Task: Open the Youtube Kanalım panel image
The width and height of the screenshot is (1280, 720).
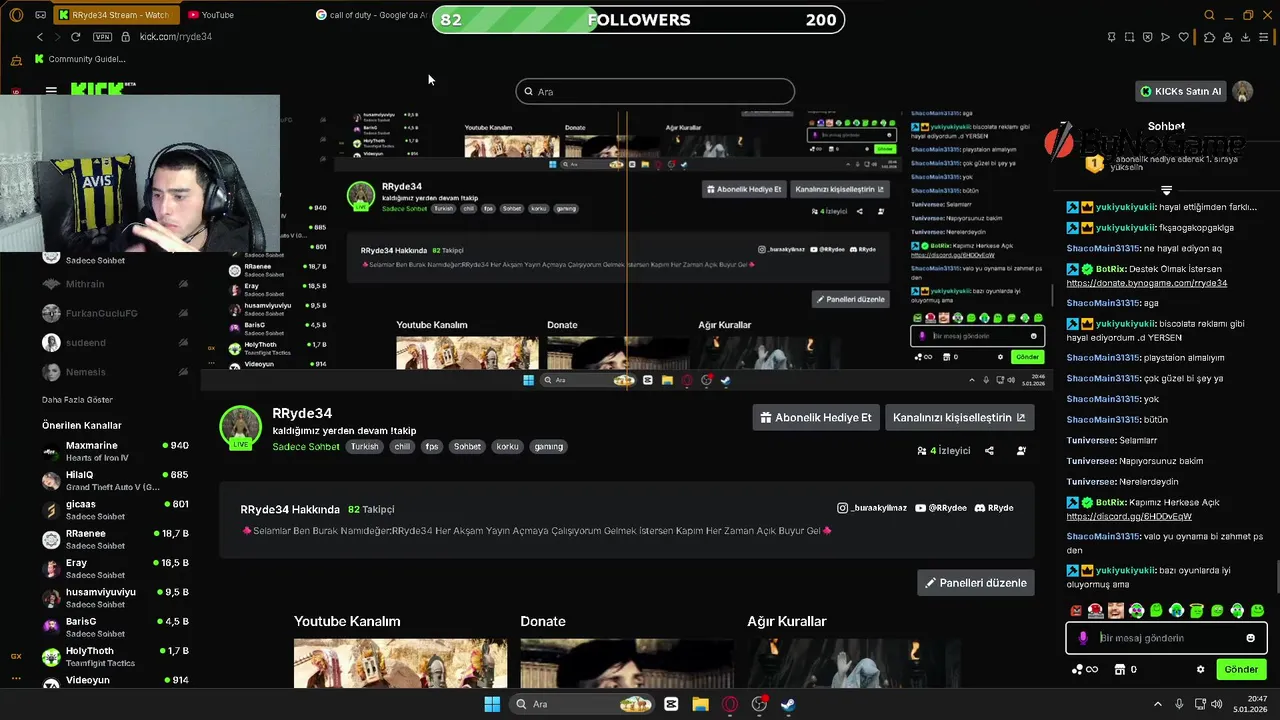Action: pos(400,662)
